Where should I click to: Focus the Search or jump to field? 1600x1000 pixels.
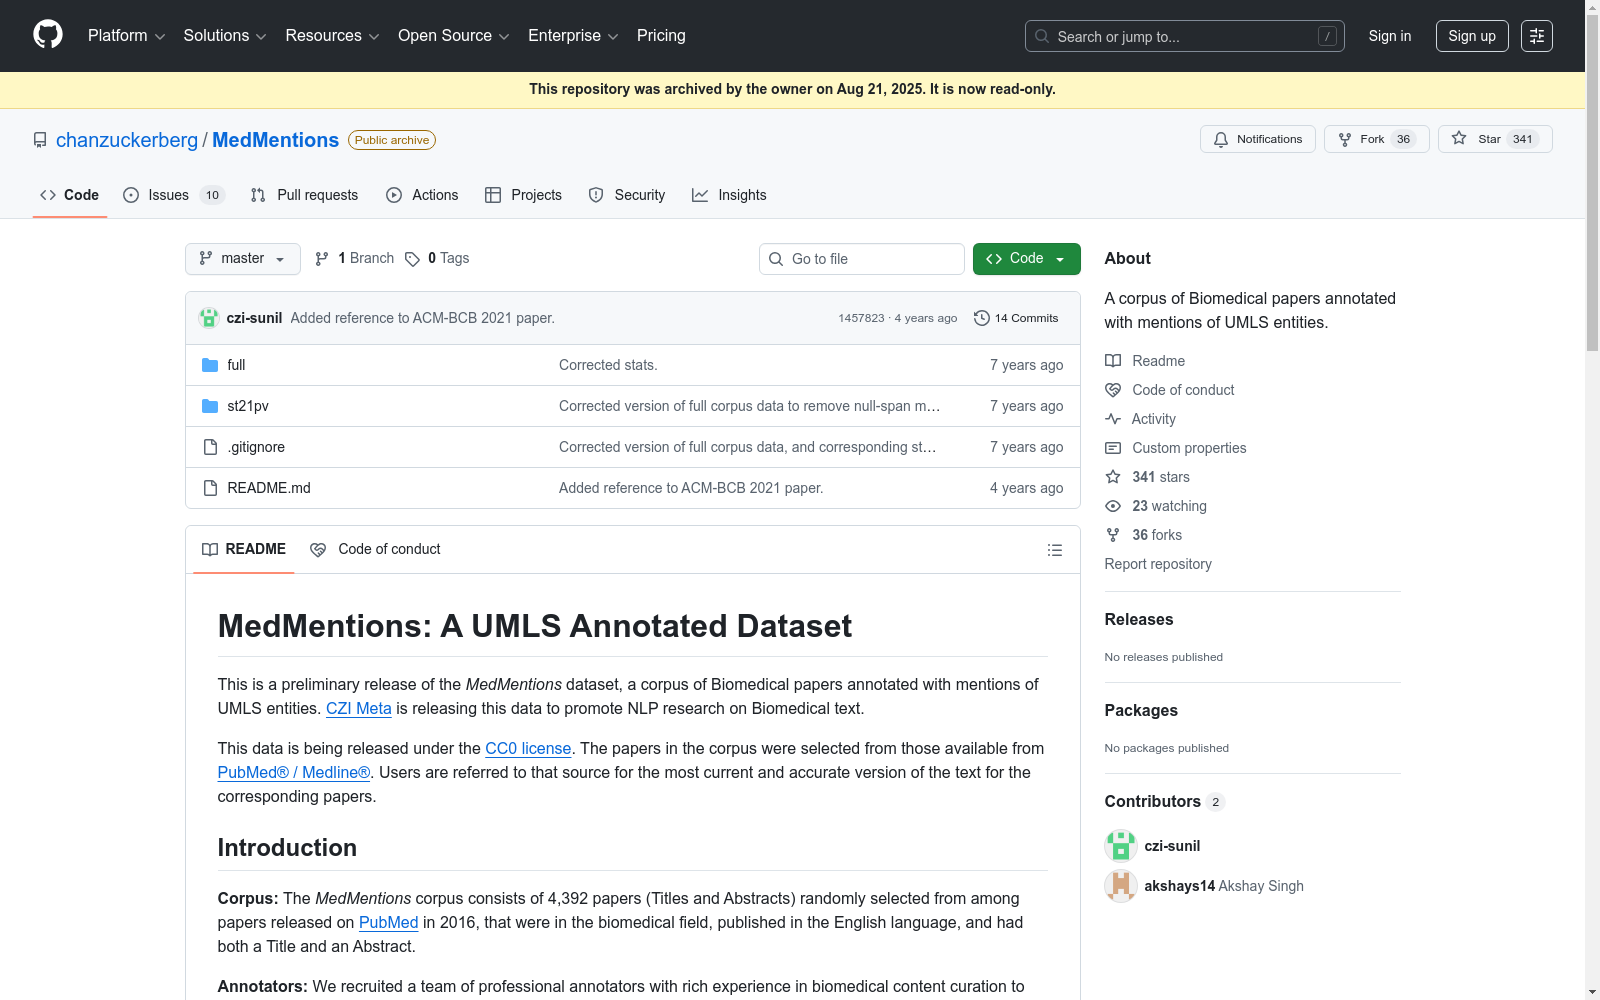pos(1185,36)
